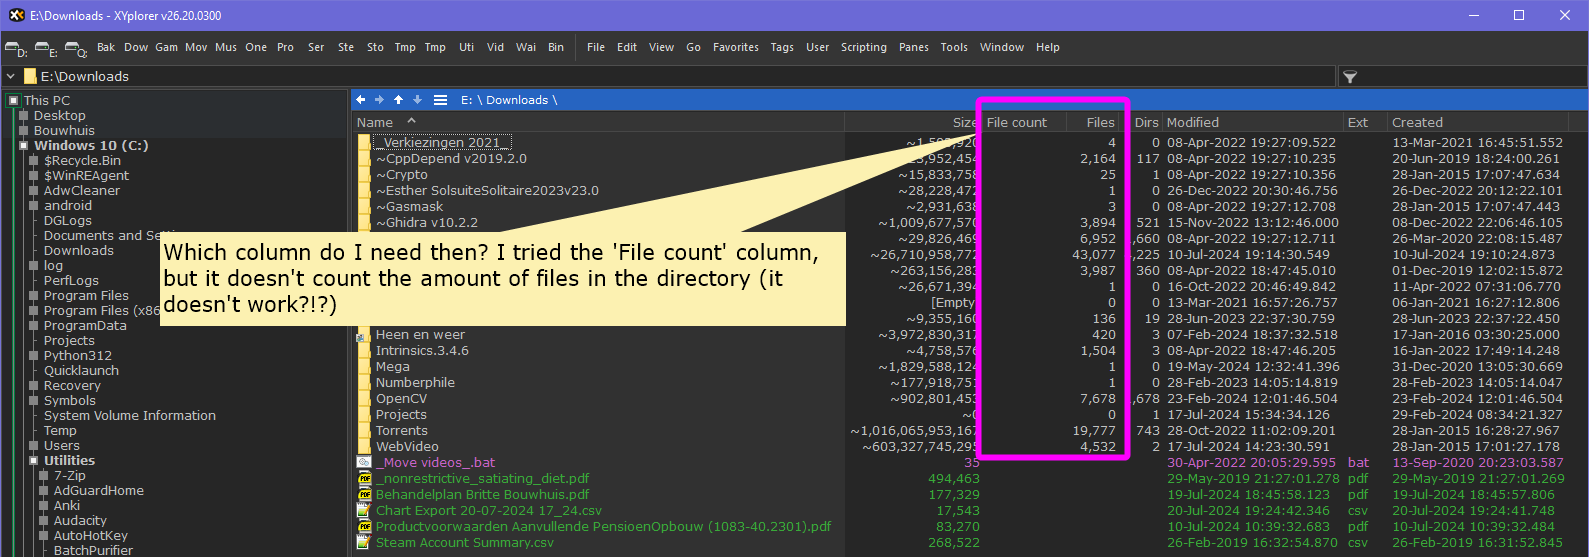Expand the Program Files tree node

click(x=33, y=295)
